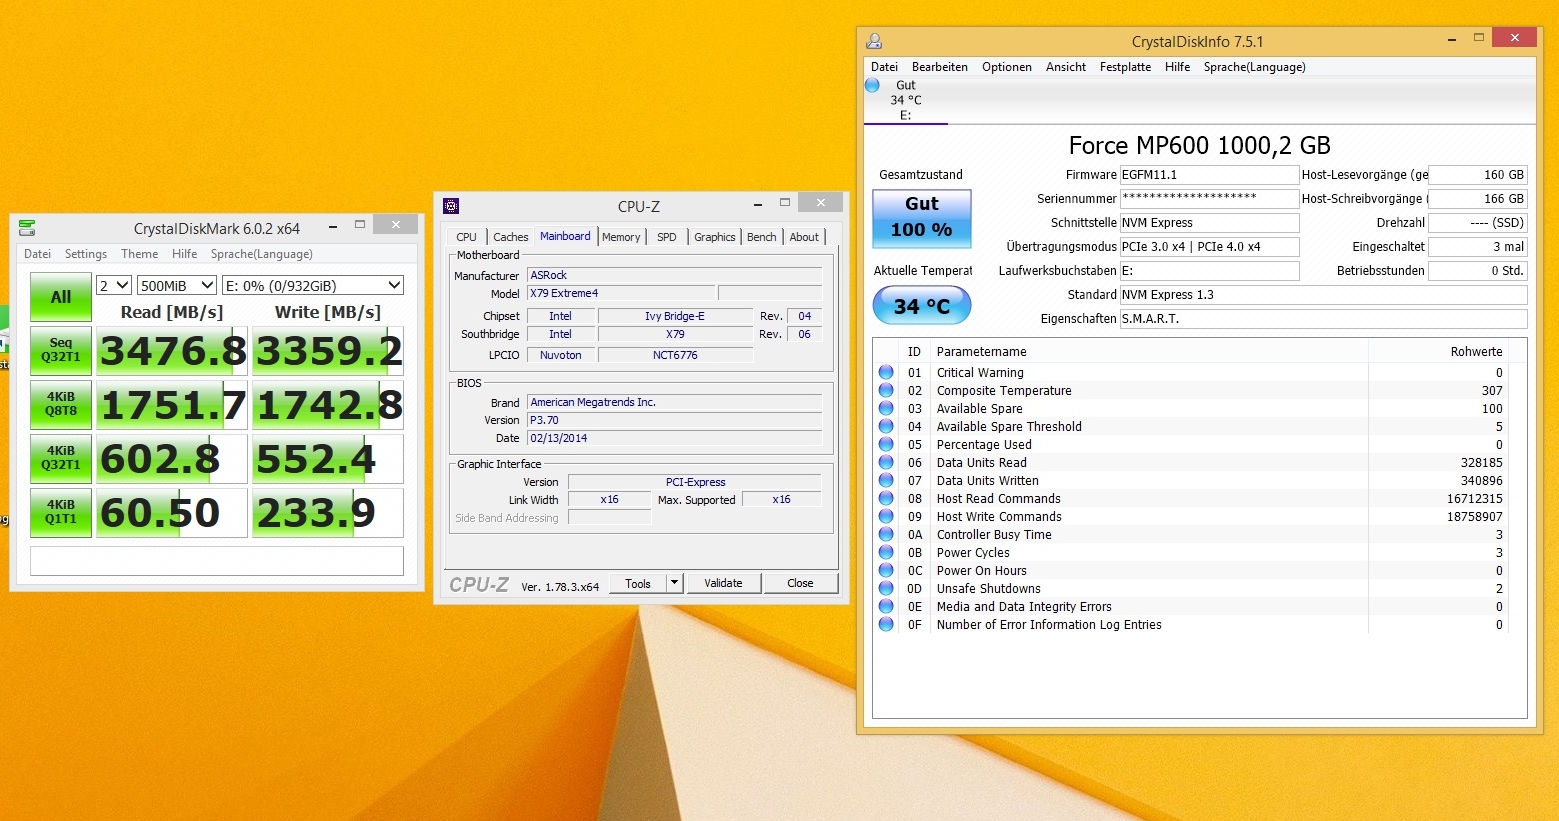The height and width of the screenshot is (821, 1559).
Task: Click the masked Seriennummer field
Action: [x=1209, y=199]
